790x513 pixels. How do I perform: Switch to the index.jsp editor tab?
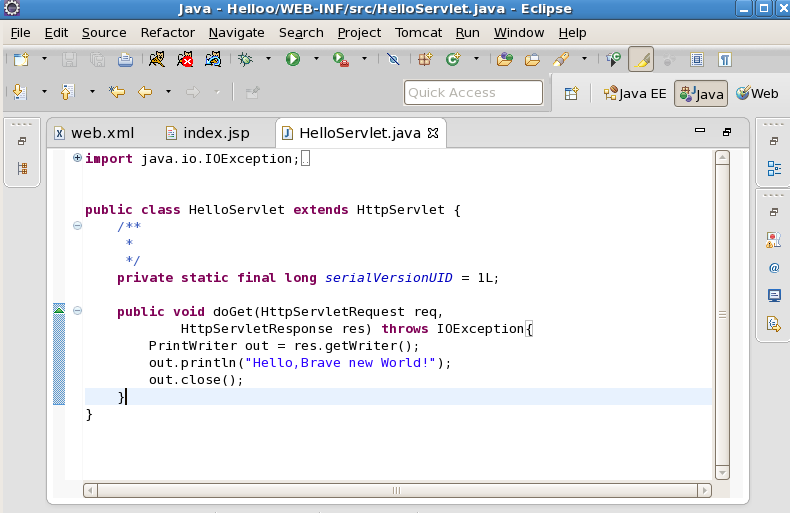click(208, 133)
